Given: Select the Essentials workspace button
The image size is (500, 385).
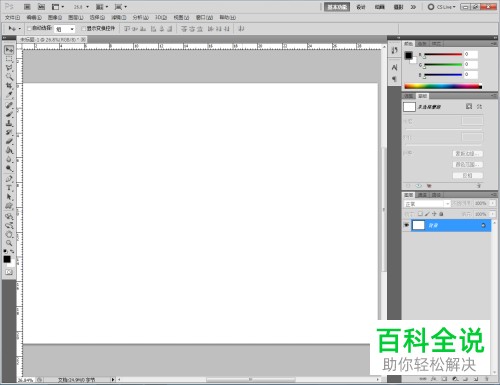Looking at the screenshot, I should pyautogui.click(x=337, y=7).
